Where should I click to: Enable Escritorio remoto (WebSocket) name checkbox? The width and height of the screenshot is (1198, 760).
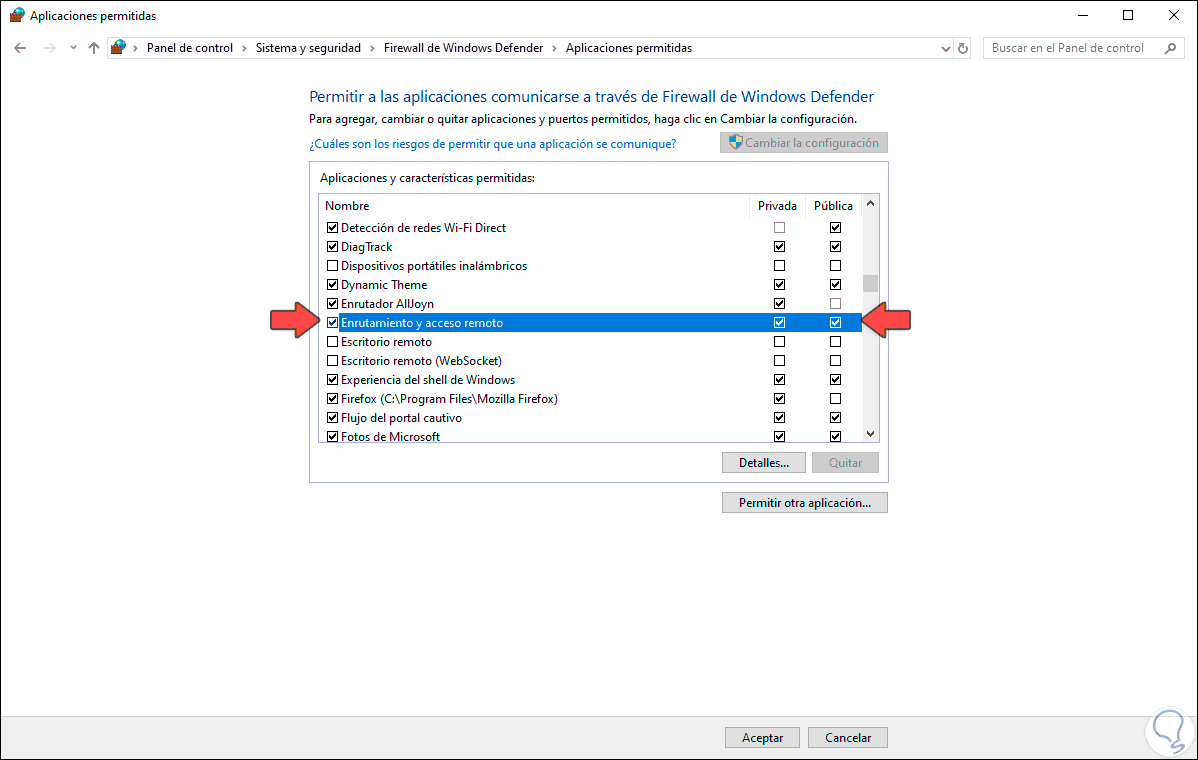pos(332,361)
